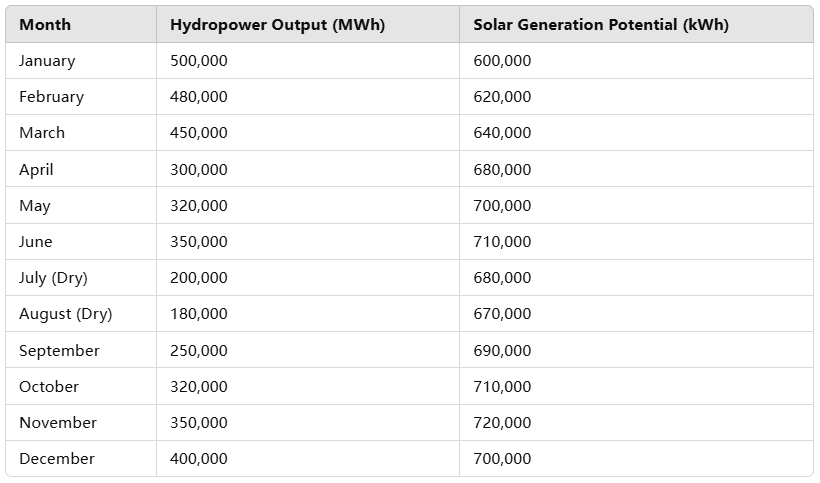Select March's hydropower value 450,000
Viewport: 820px width, 483px height.
(x=199, y=133)
